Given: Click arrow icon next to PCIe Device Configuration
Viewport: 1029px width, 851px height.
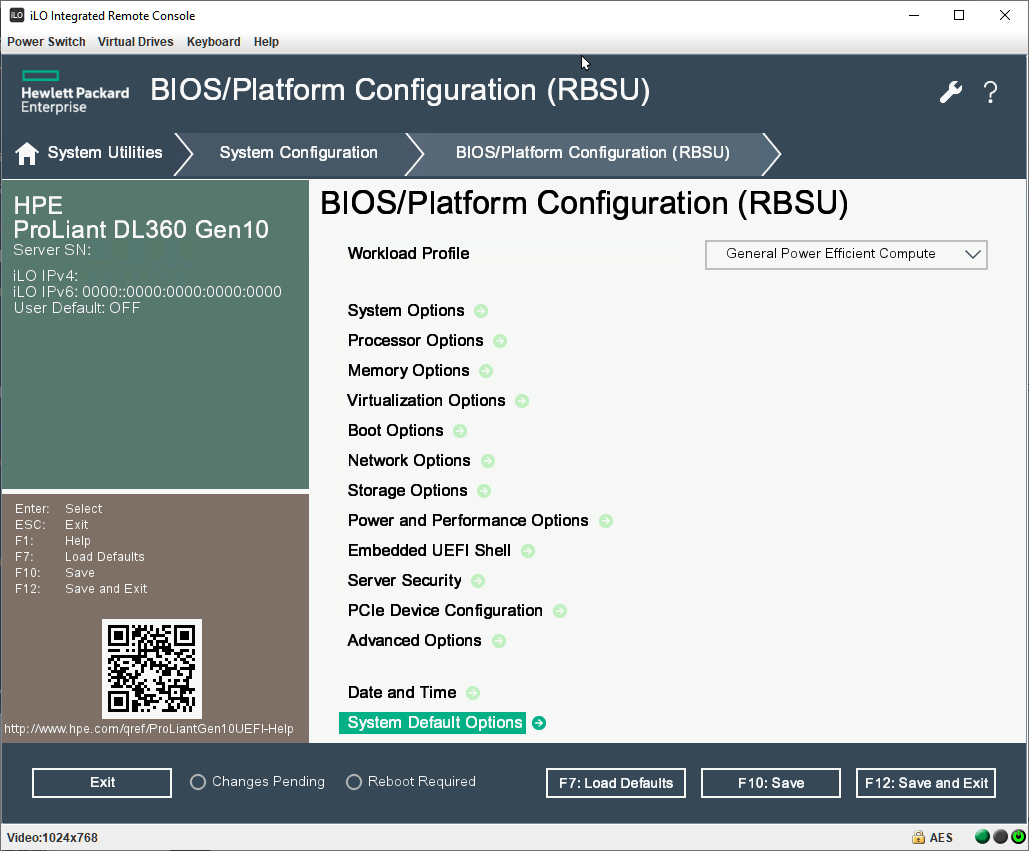Looking at the screenshot, I should tap(560, 611).
